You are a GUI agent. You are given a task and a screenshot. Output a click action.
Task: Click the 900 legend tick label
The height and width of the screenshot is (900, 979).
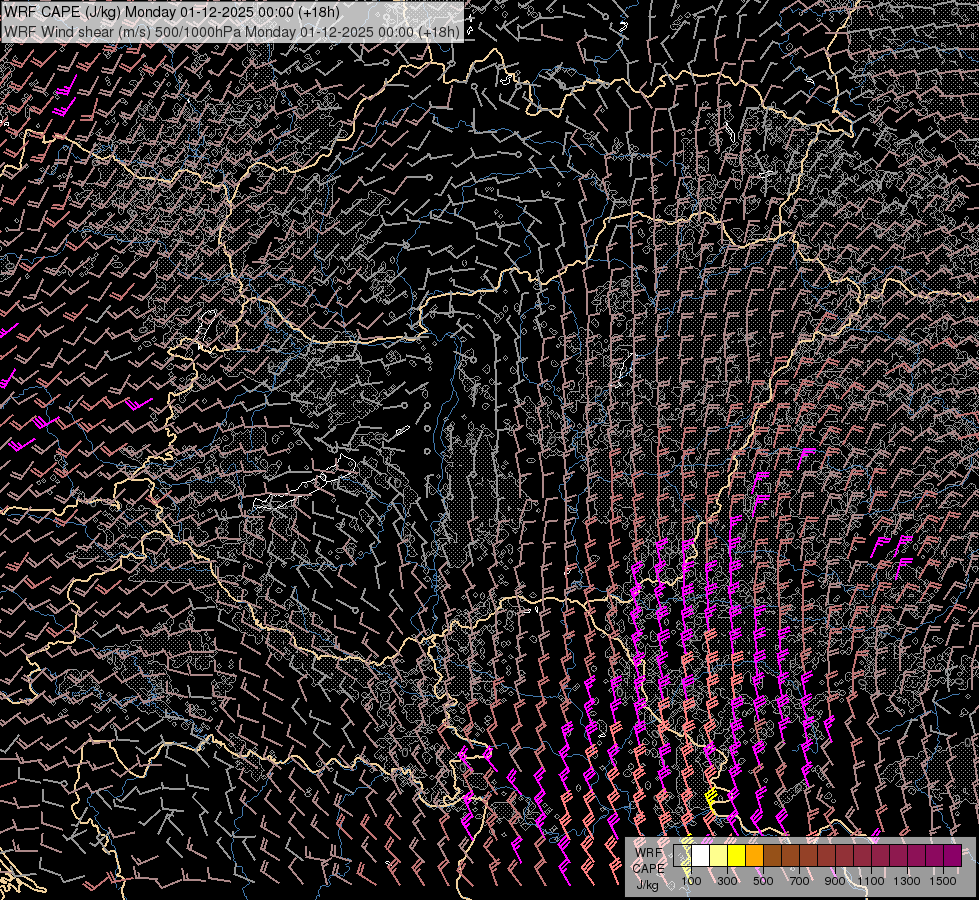(x=835, y=881)
